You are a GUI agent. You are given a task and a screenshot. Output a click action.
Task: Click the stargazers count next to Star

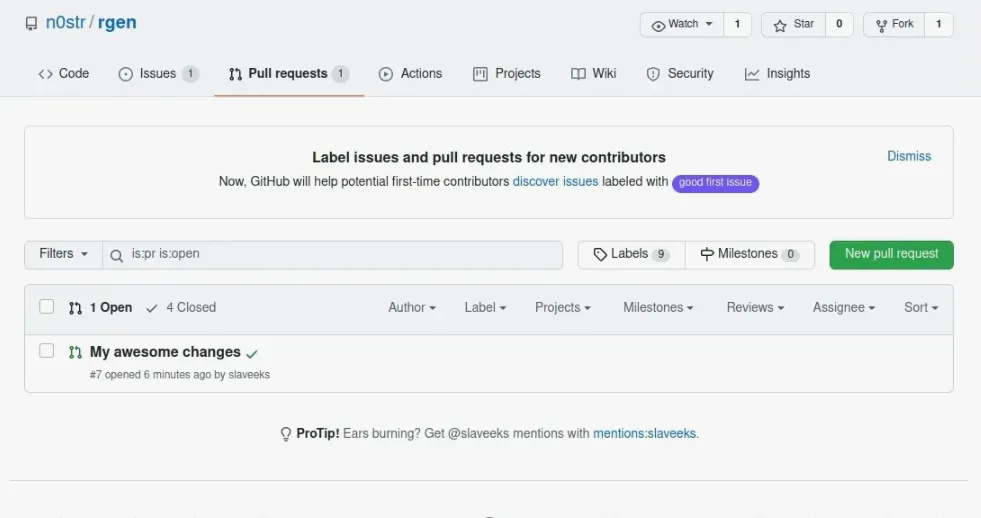point(840,24)
